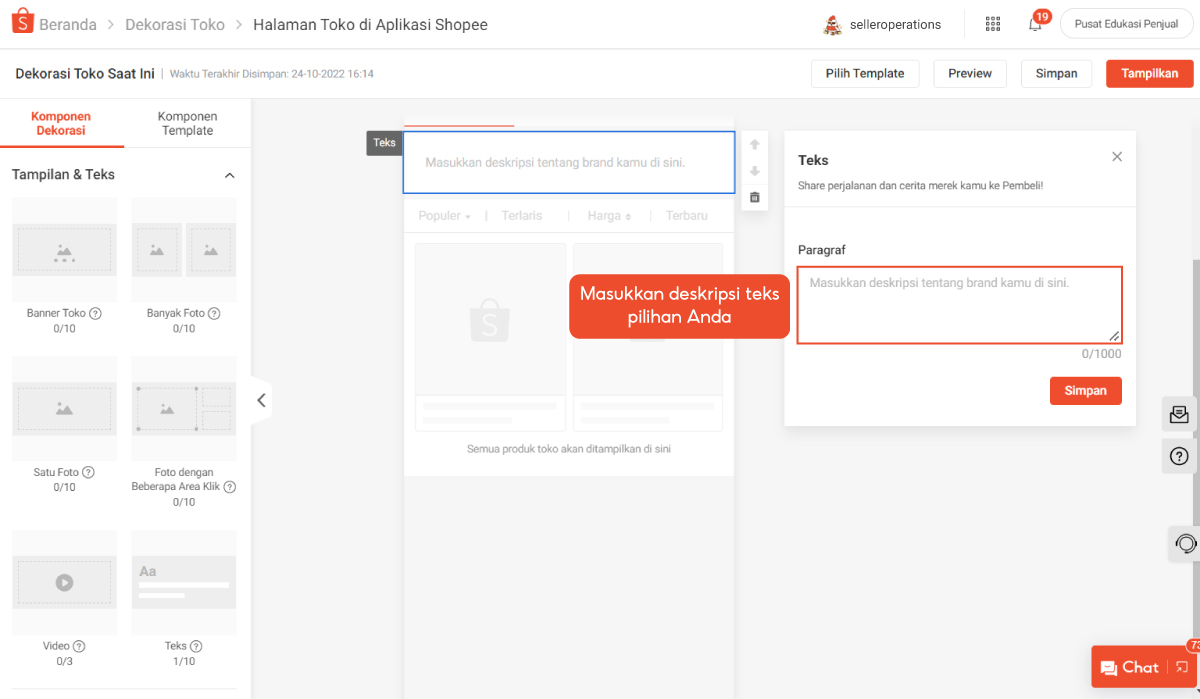Viewport: 1200px width, 699px height.
Task: Select the Video component thumbnail
Action: pyautogui.click(x=64, y=581)
